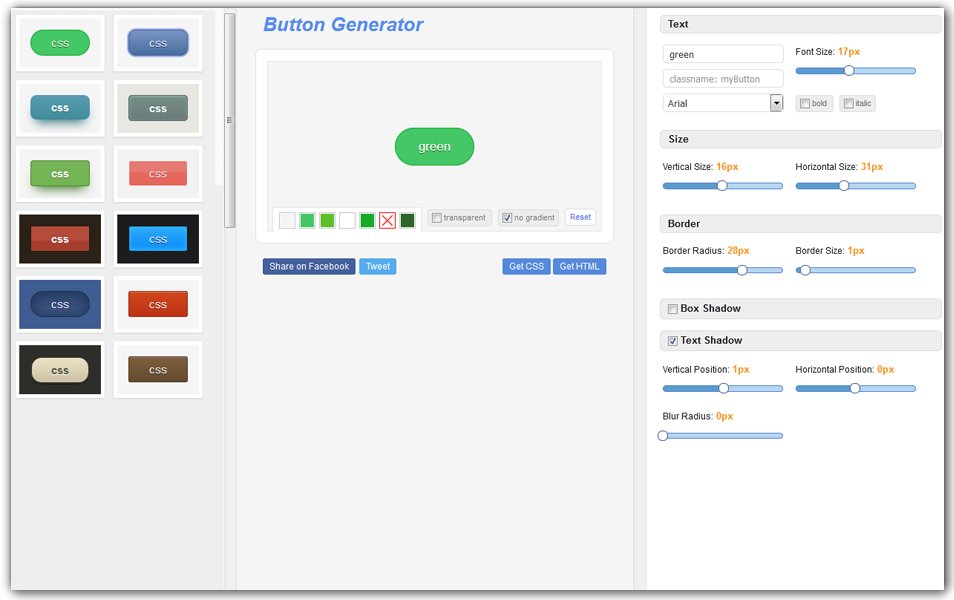Click the green preview button
The image size is (954, 600).
click(433, 146)
